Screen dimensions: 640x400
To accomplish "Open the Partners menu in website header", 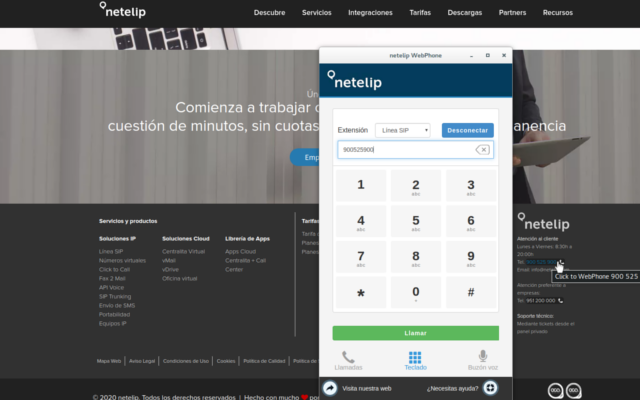I will (x=512, y=13).
